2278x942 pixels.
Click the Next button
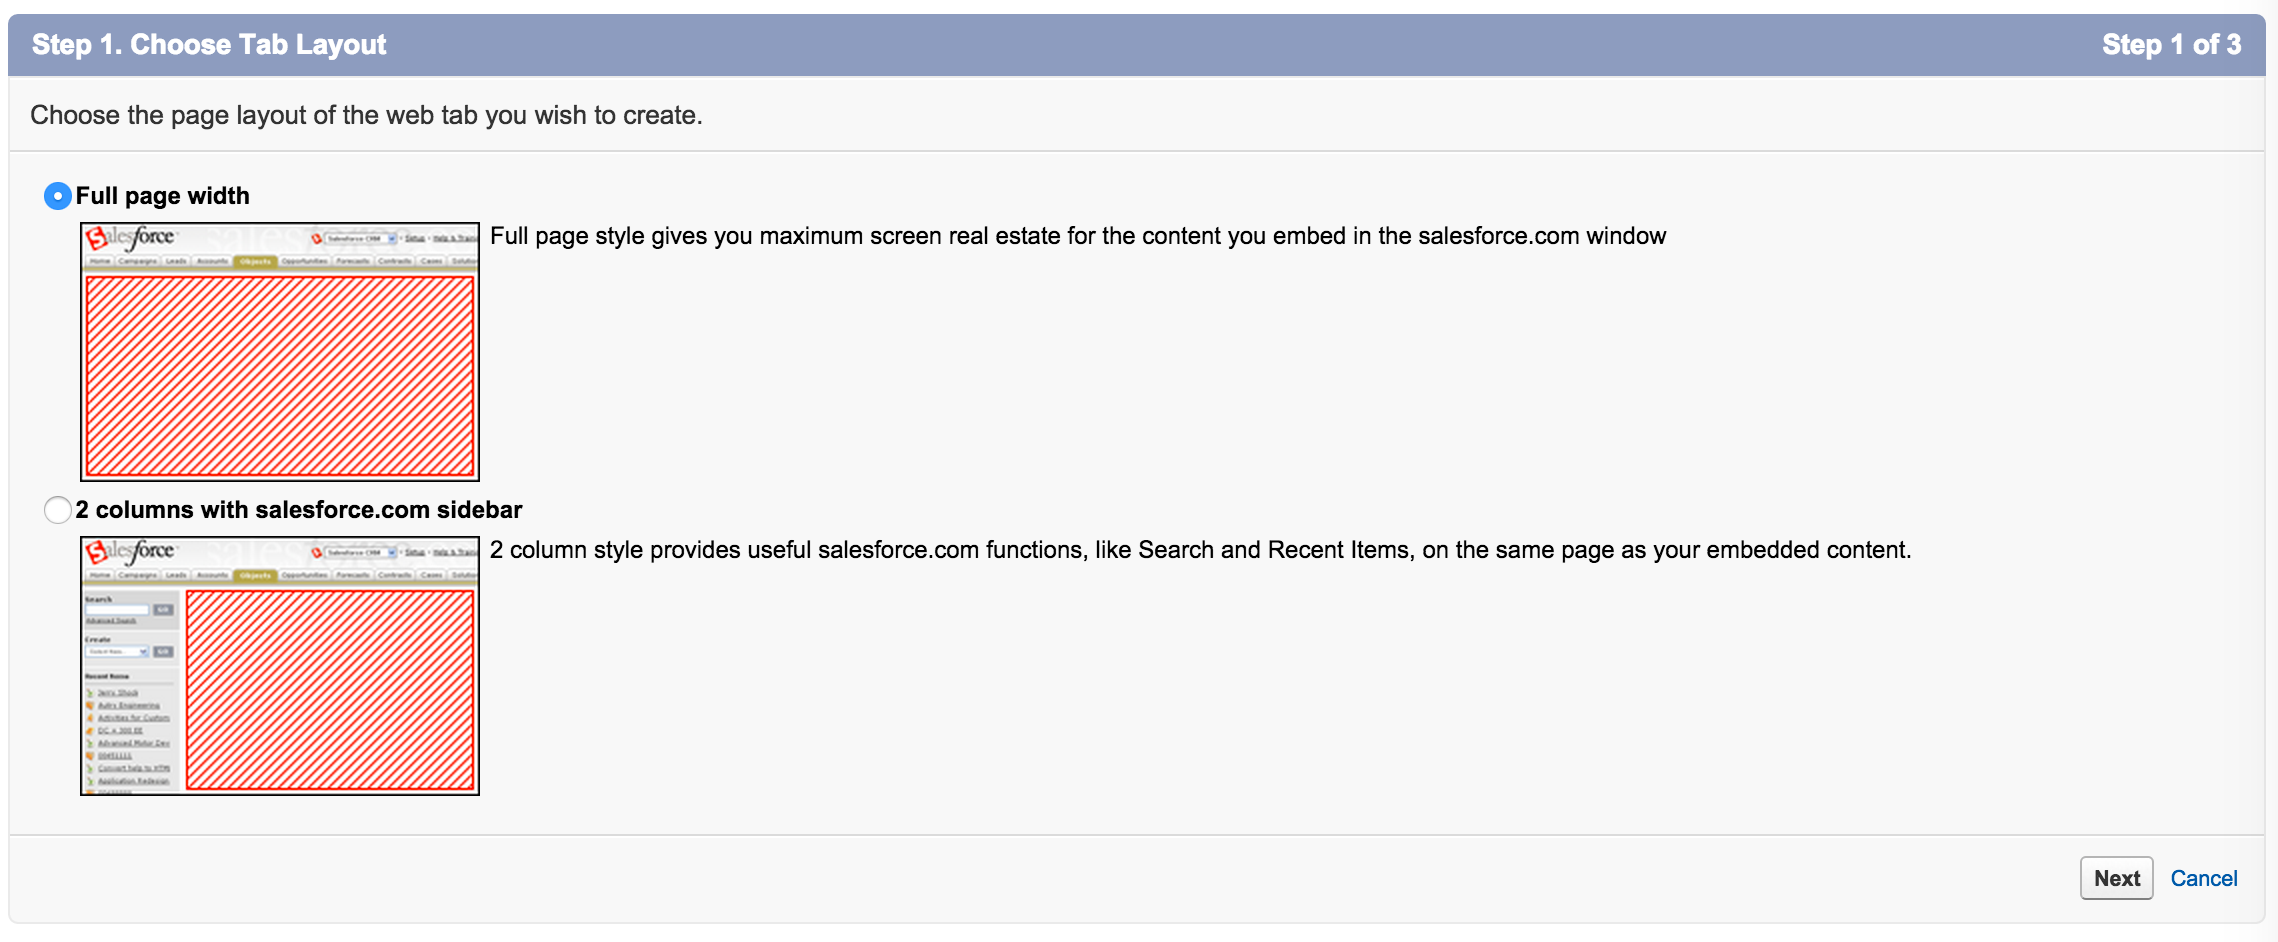pyautogui.click(x=2116, y=878)
